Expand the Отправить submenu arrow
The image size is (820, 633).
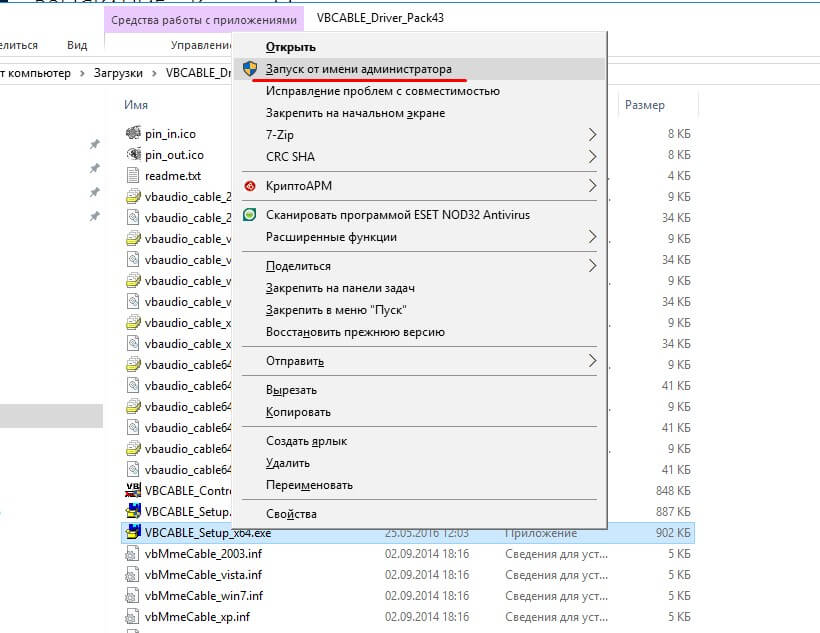(592, 360)
